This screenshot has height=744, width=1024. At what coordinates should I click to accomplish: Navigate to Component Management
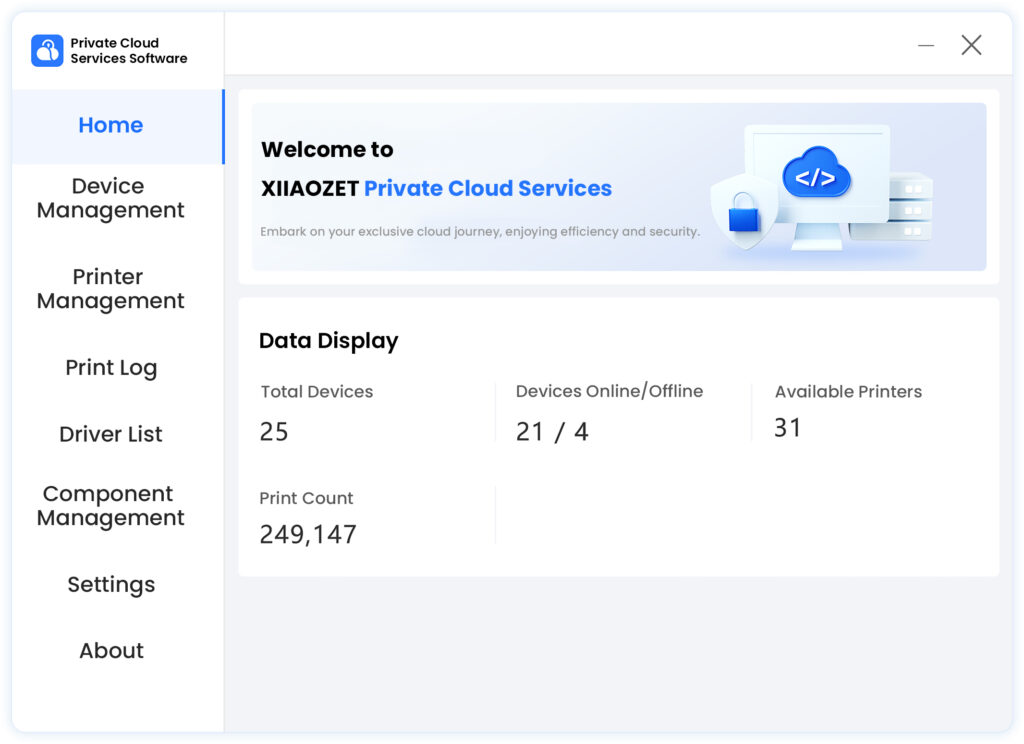tap(111, 506)
